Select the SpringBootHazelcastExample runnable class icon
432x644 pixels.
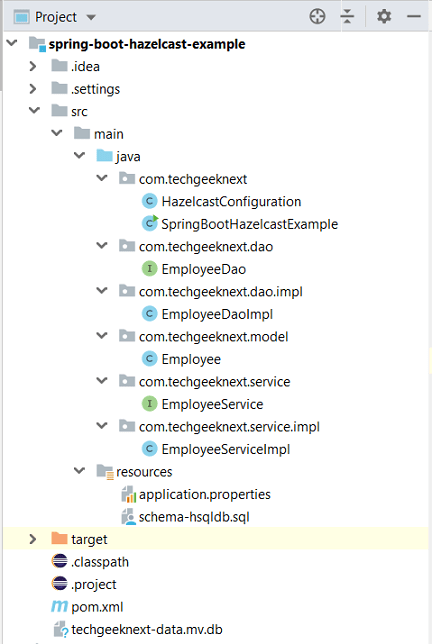[150, 223]
